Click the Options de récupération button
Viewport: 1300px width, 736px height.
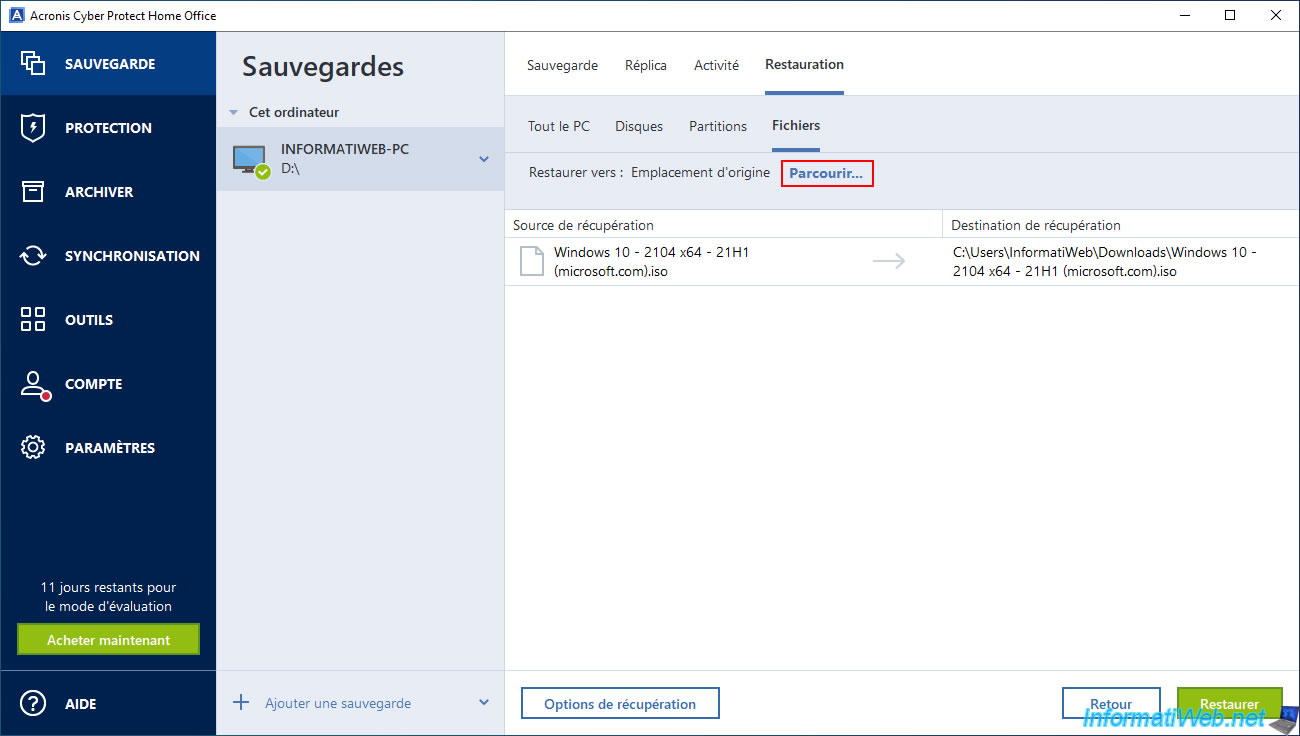[620, 704]
